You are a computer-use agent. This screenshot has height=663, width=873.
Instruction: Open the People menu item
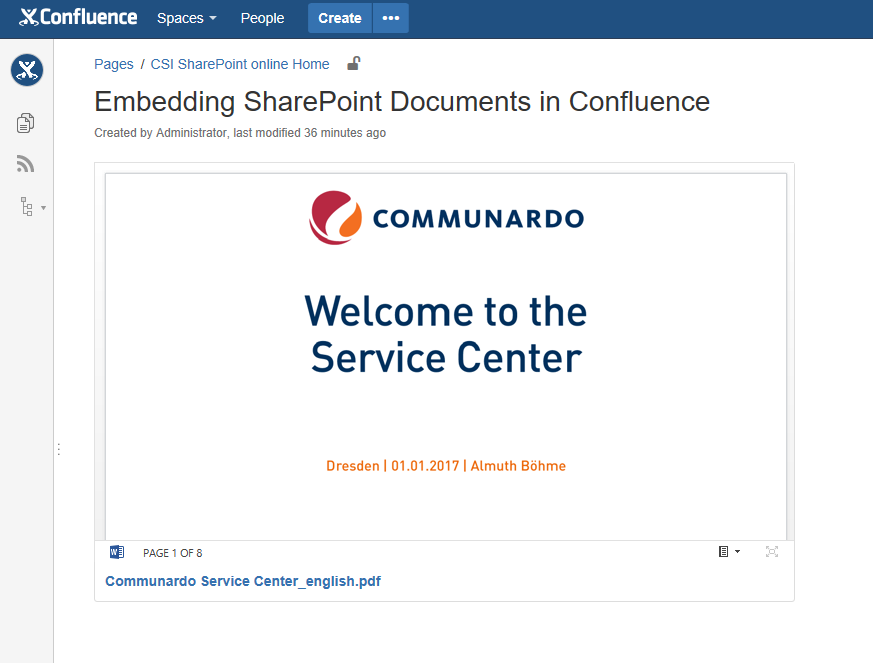pos(262,18)
